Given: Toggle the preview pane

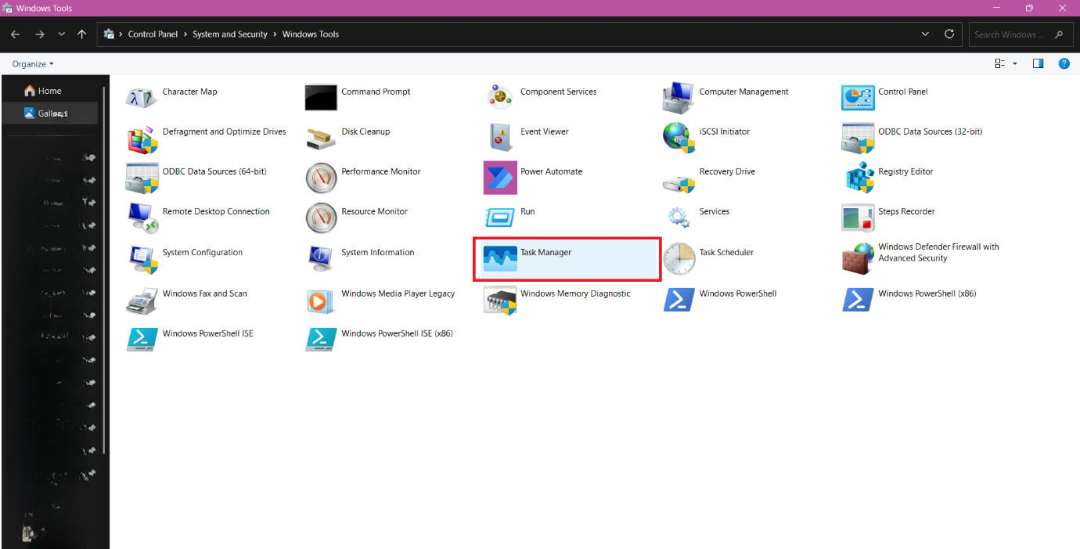Looking at the screenshot, I should click(x=1038, y=64).
